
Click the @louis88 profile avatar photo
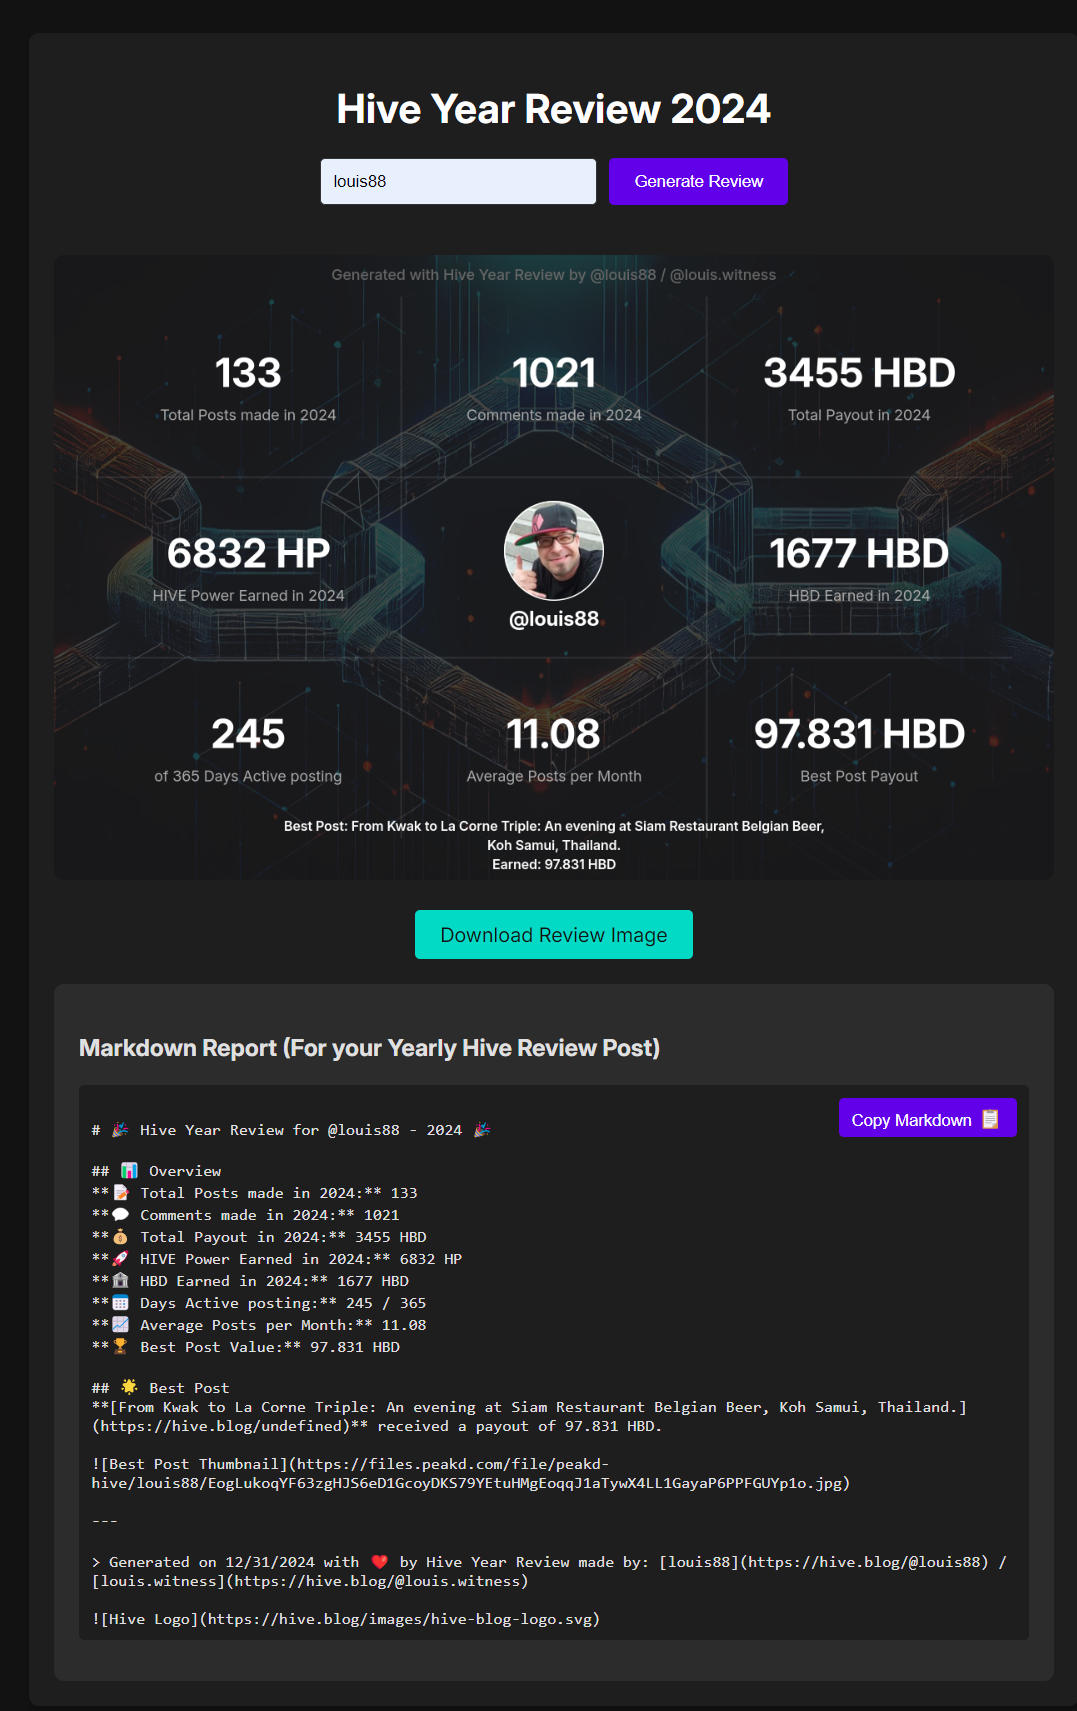tap(554, 551)
